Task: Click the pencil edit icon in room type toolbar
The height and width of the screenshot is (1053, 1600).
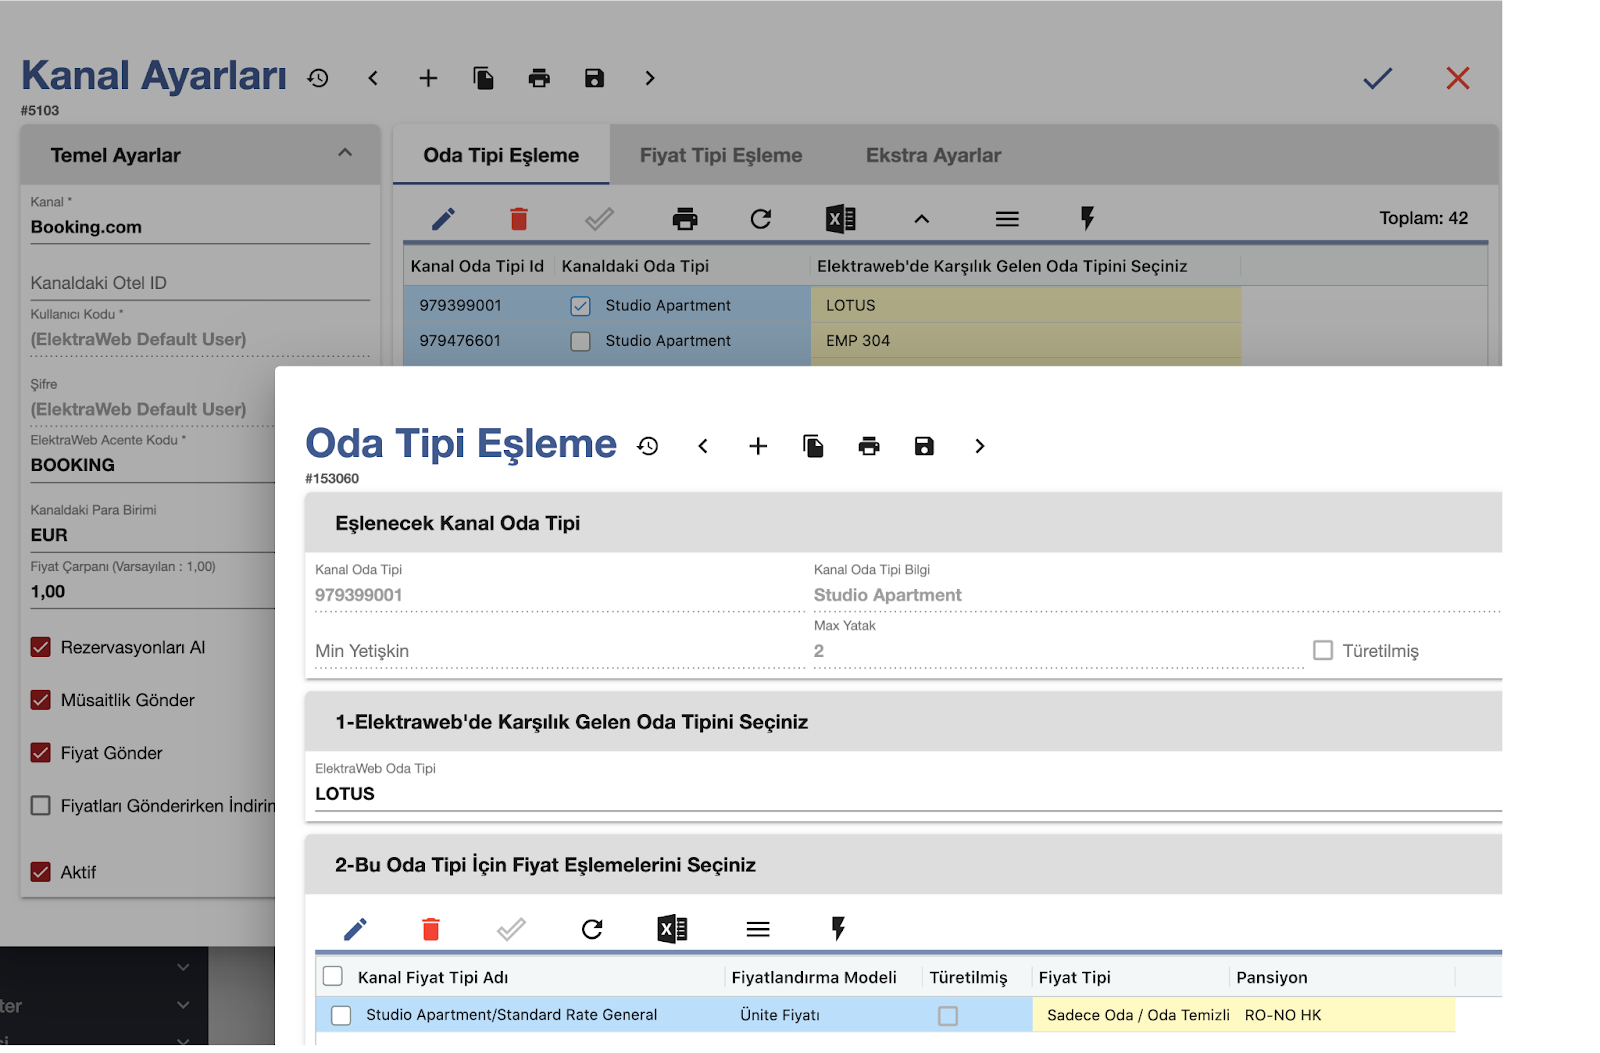Action: tap(443, 219)
